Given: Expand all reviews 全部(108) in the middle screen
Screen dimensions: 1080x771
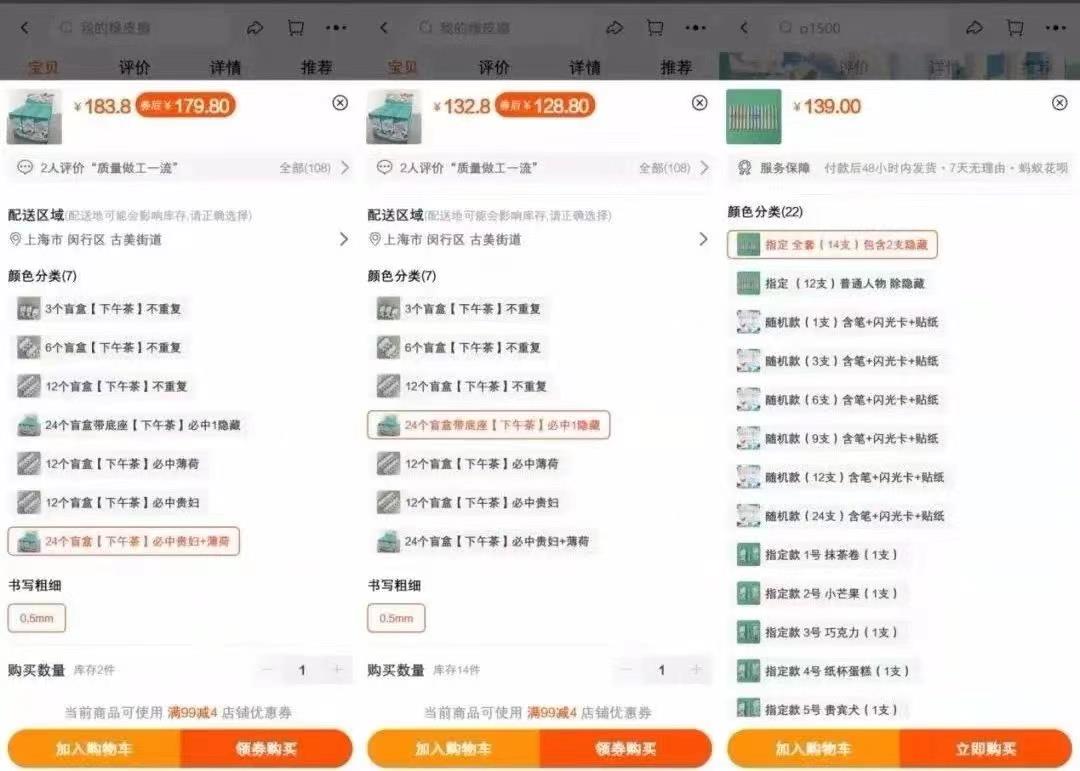Looking at the screenshot, I should point(672,168).
